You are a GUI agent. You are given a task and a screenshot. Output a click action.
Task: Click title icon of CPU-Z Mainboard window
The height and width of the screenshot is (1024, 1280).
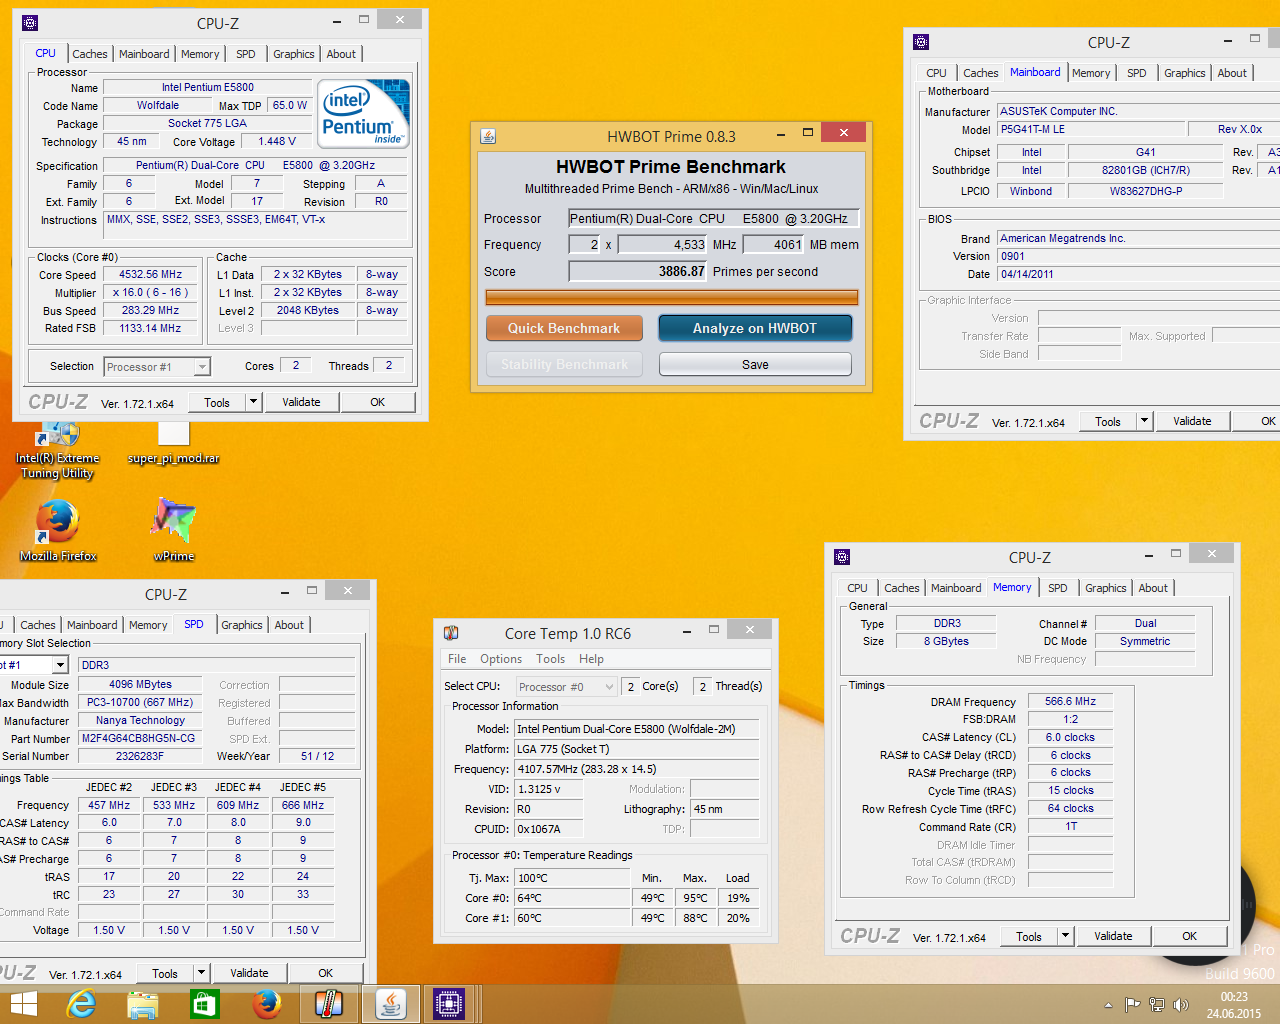[921, 42]
